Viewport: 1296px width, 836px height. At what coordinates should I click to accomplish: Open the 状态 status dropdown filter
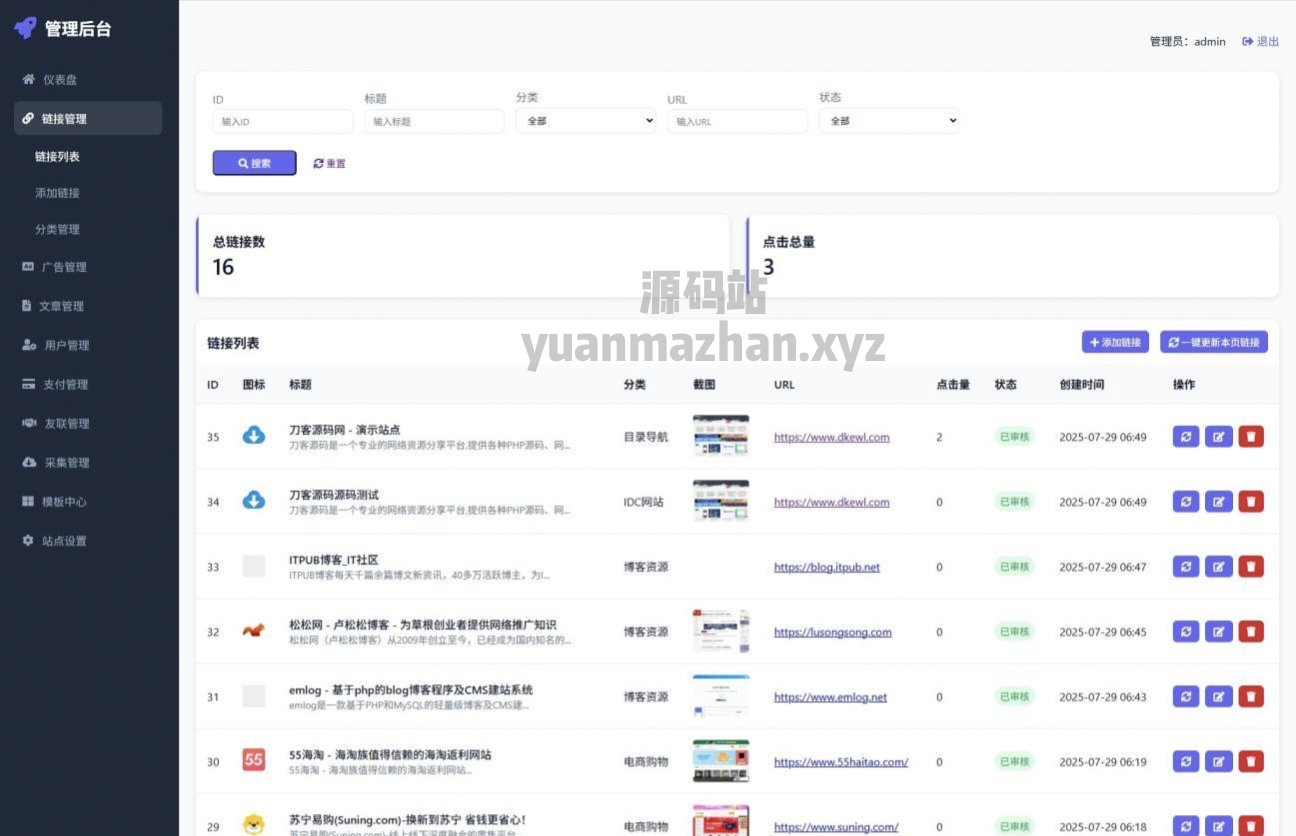889,121
